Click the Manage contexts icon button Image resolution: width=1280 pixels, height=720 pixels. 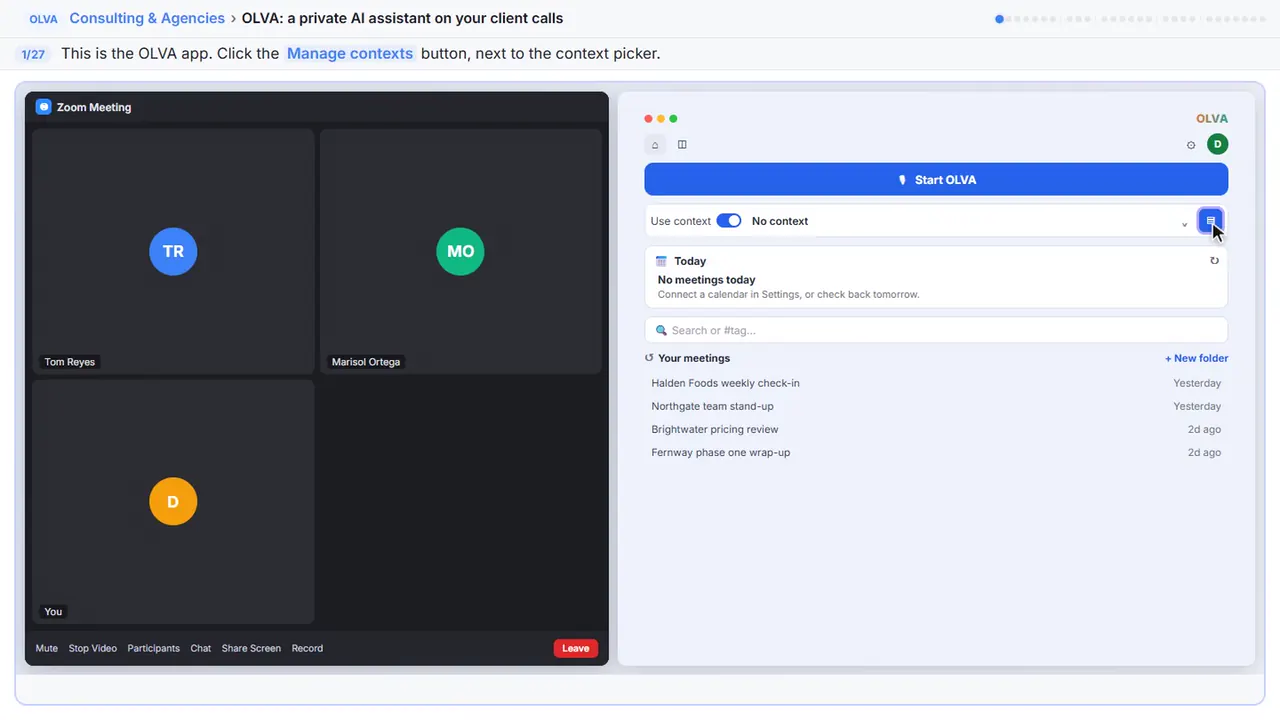coord(1210,221)
